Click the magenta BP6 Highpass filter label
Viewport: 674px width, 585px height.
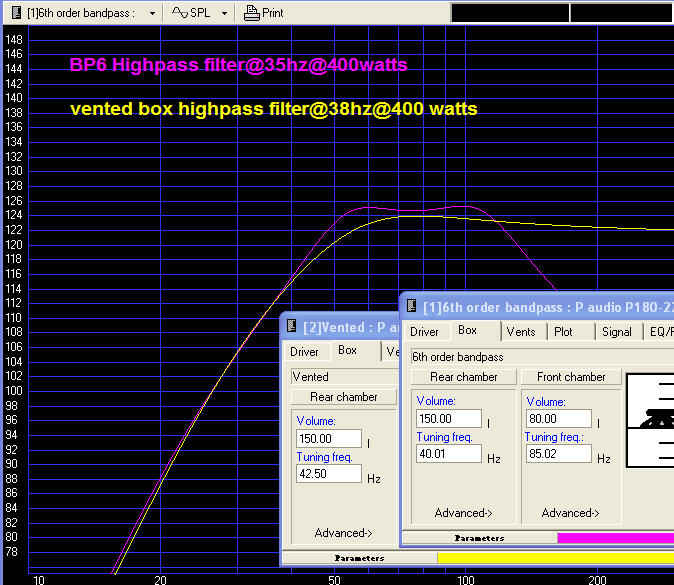(x=239, y=65)
